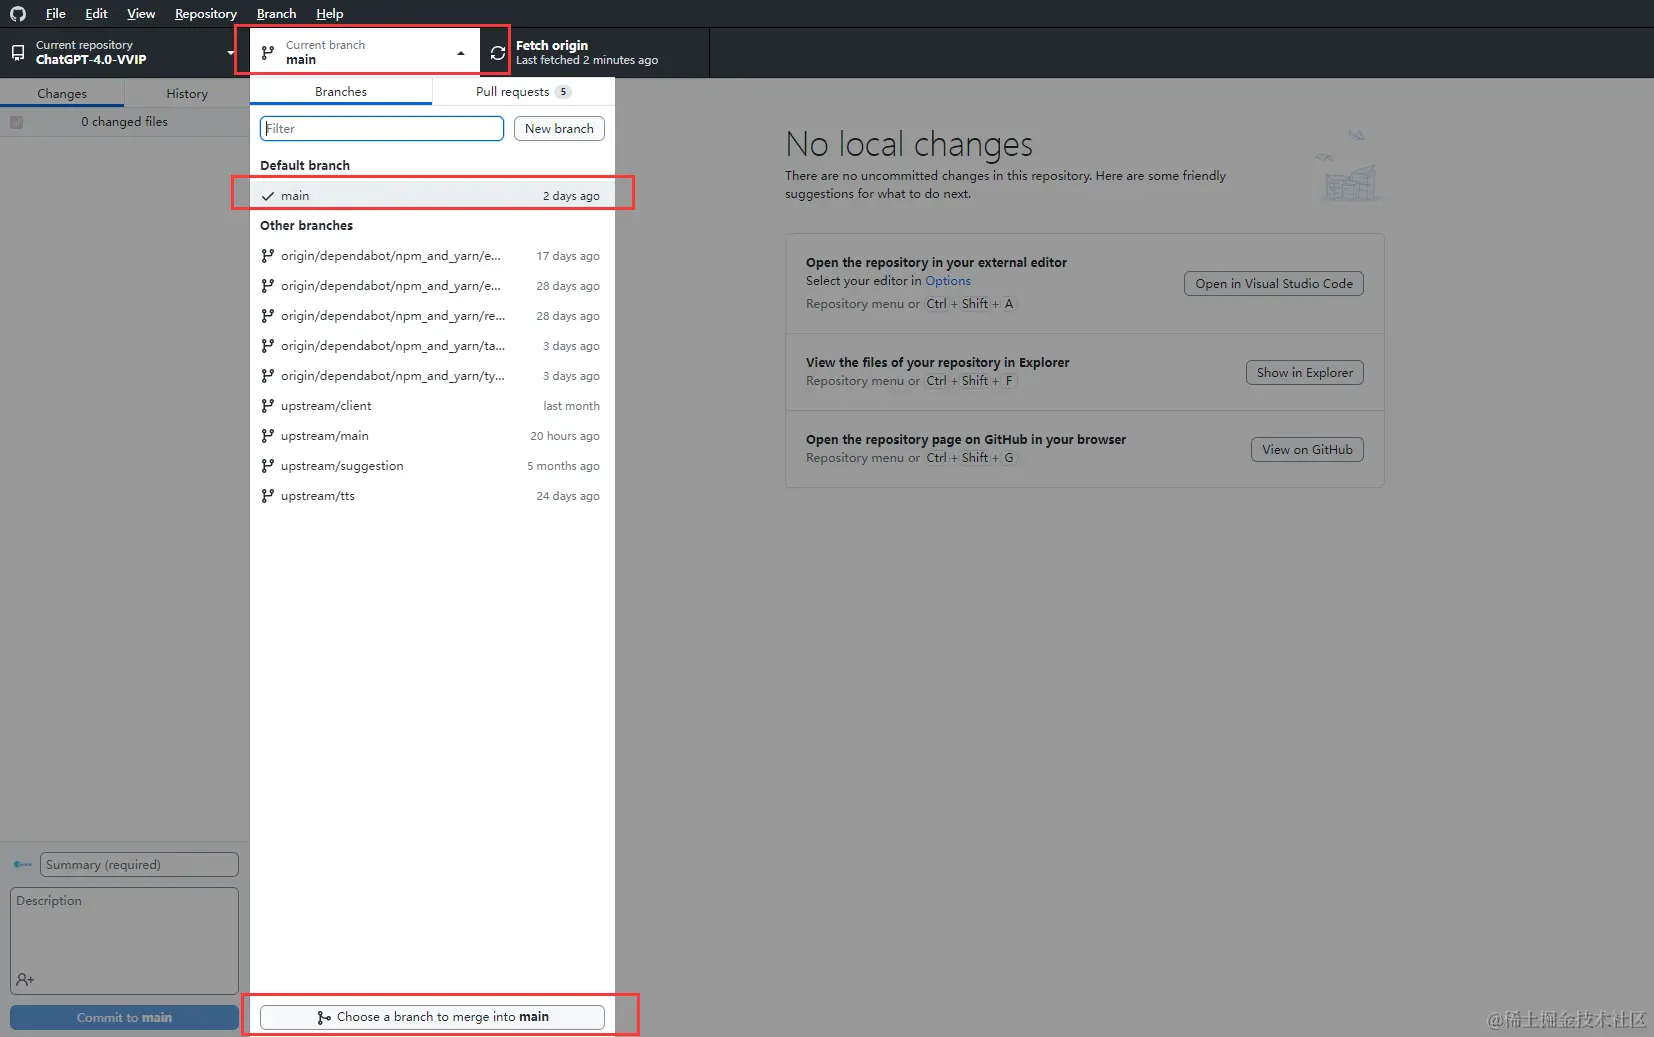Select dependabot branch ending in /ta...

pos(432,346)
